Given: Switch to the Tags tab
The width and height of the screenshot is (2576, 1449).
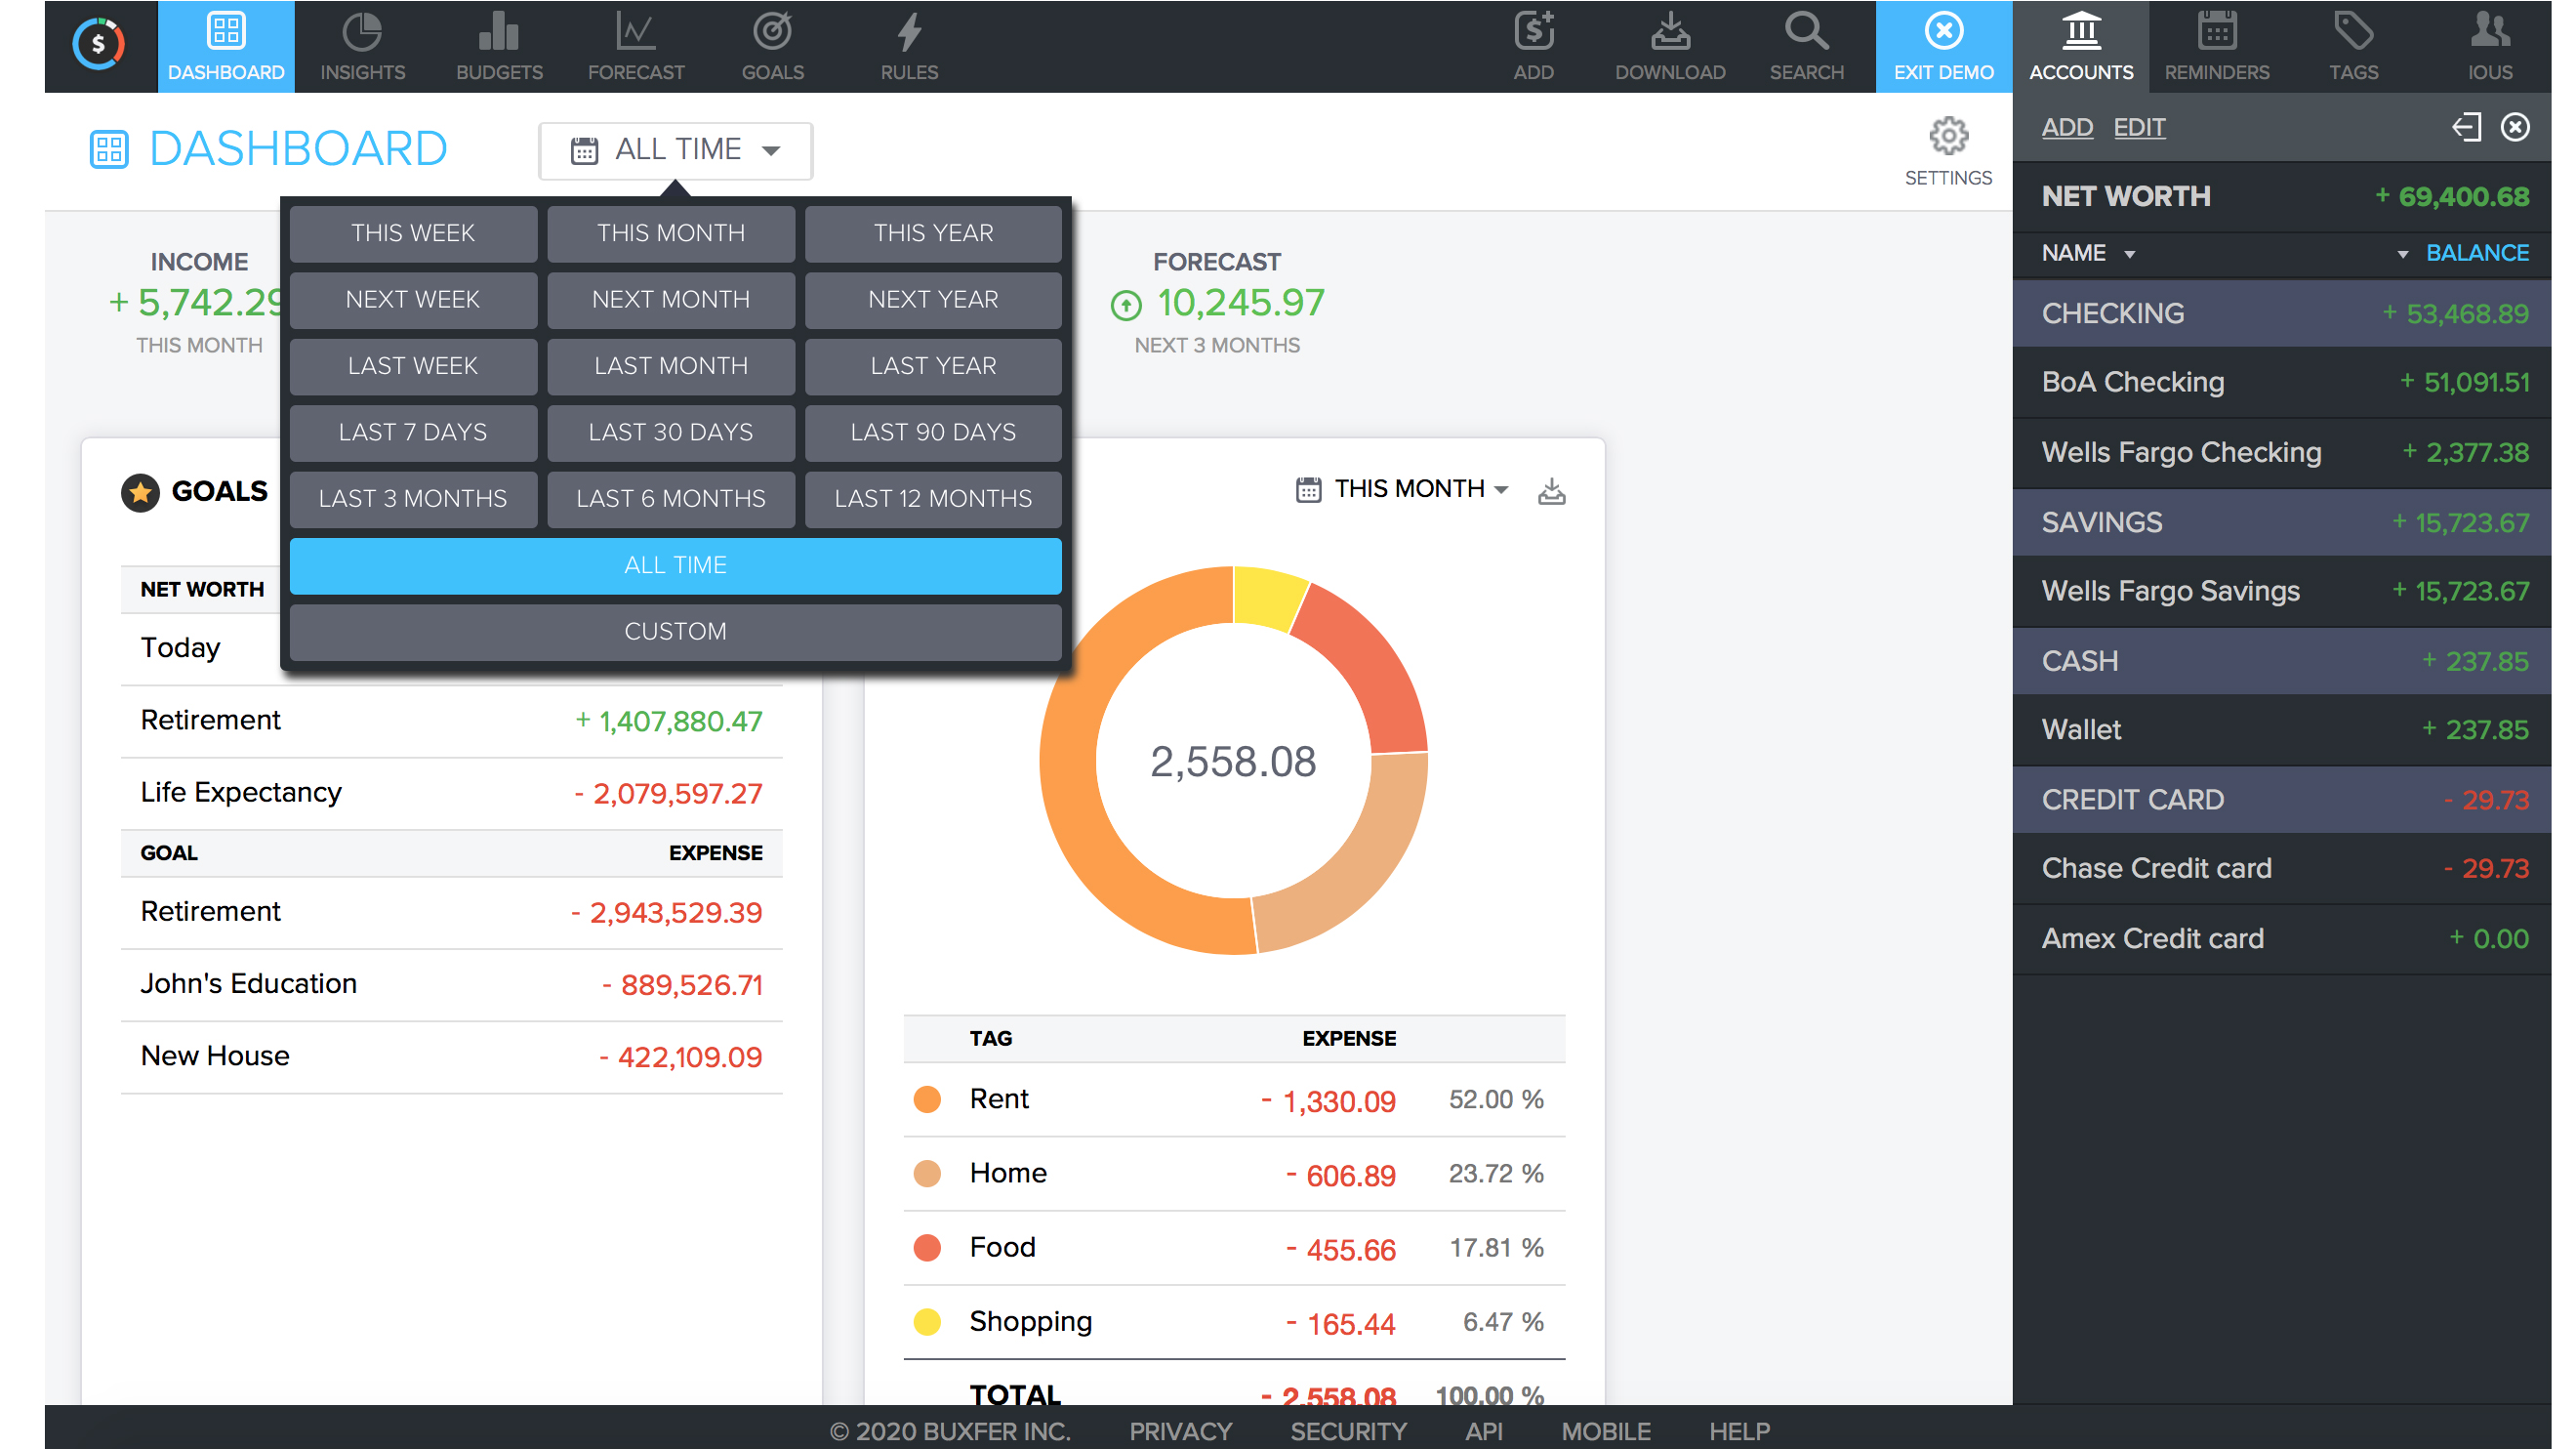Looking at the screenshot, I should tap(2353, 47).
